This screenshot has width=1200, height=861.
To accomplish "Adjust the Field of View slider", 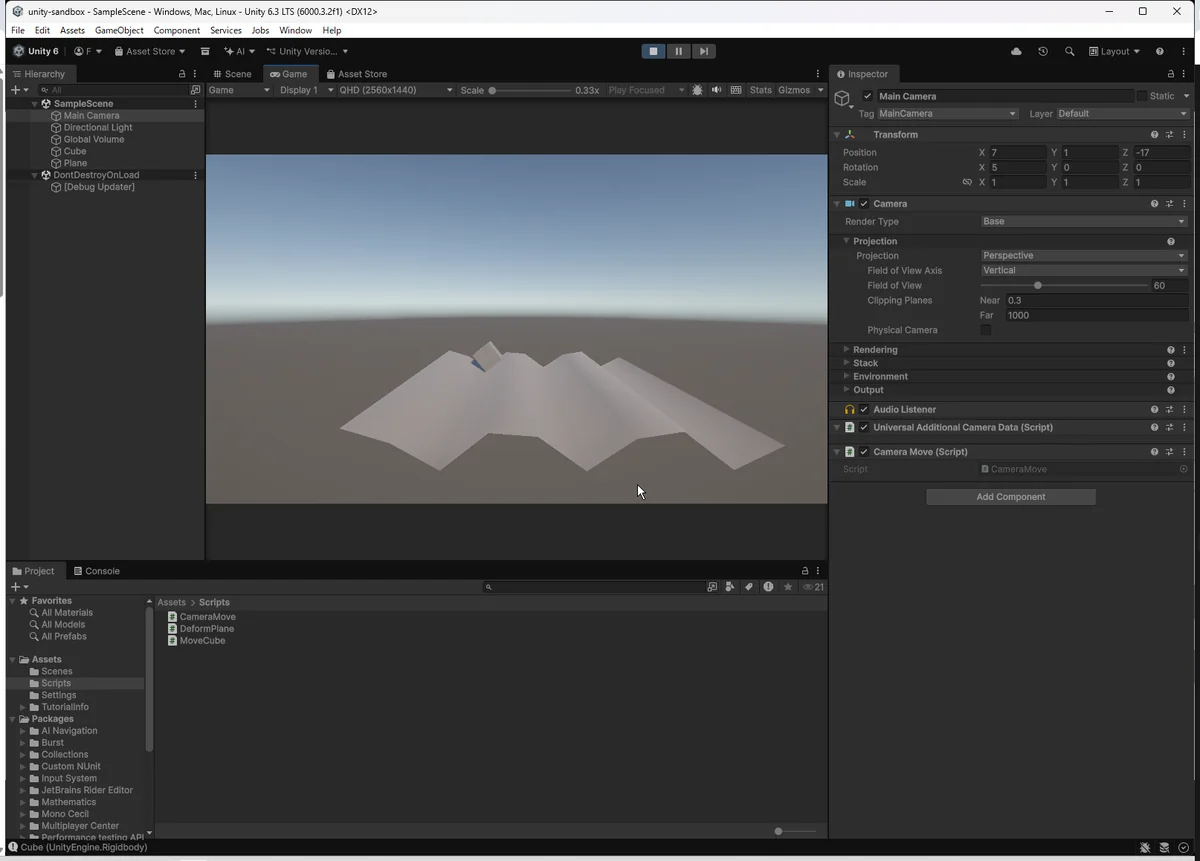I will click(1037, 286).
